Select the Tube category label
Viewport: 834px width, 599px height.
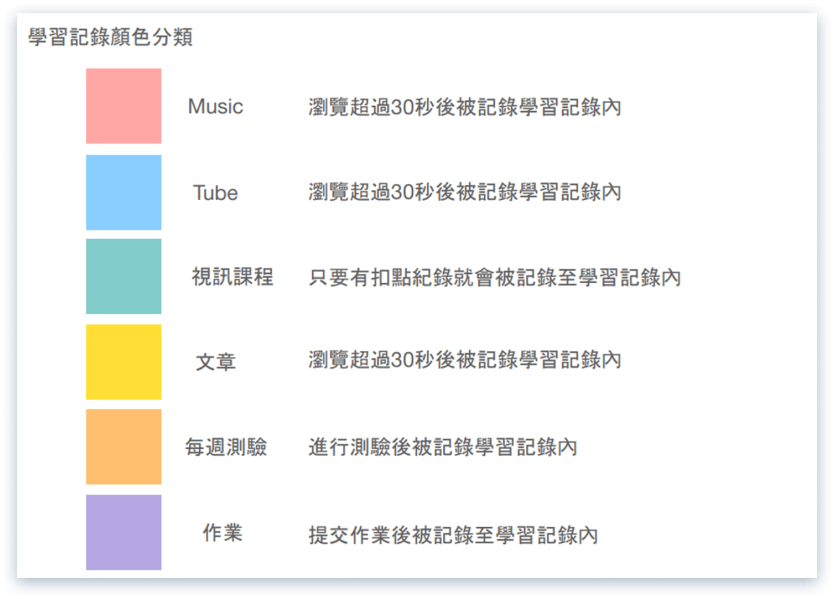click(215, 193)
